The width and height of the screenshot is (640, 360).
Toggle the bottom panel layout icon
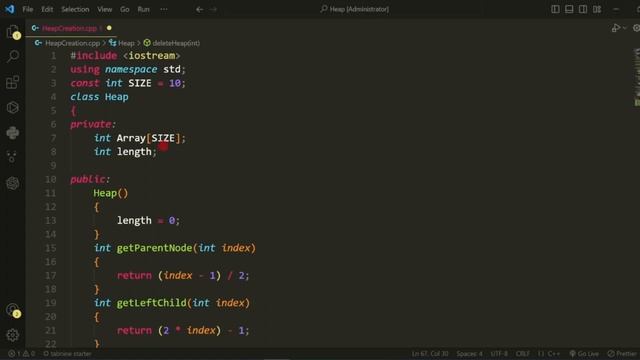569,9
